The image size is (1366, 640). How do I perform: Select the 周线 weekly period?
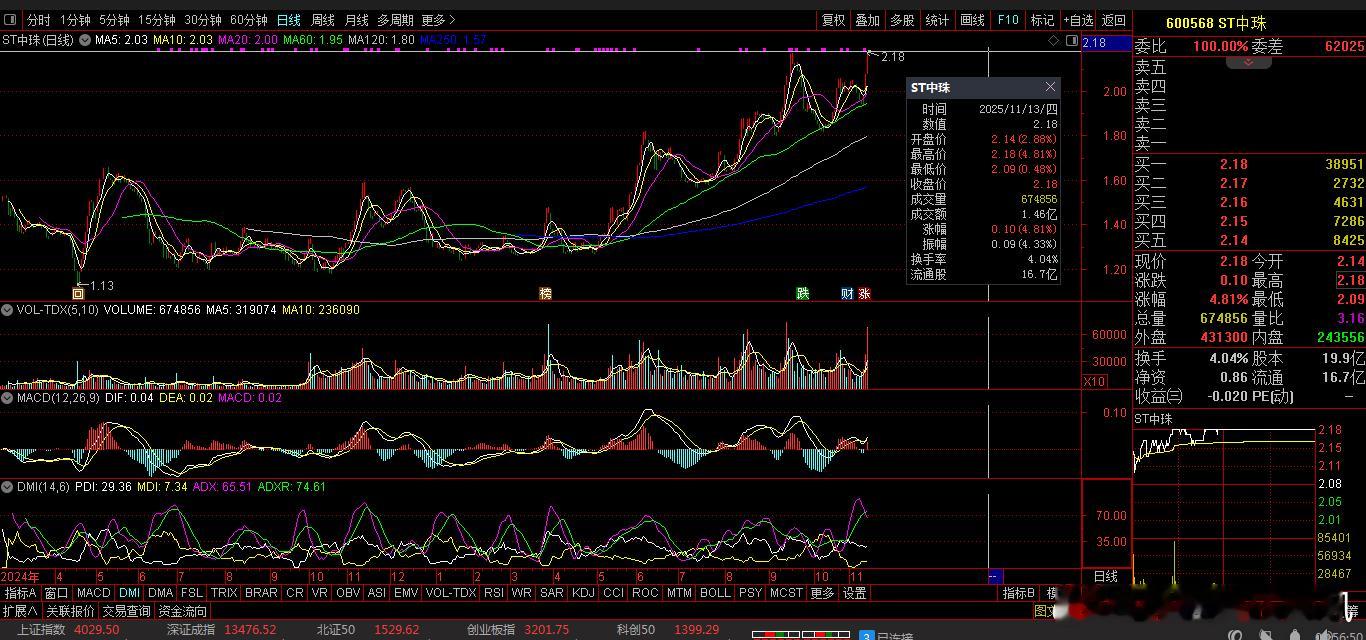(x=323, y=20)
